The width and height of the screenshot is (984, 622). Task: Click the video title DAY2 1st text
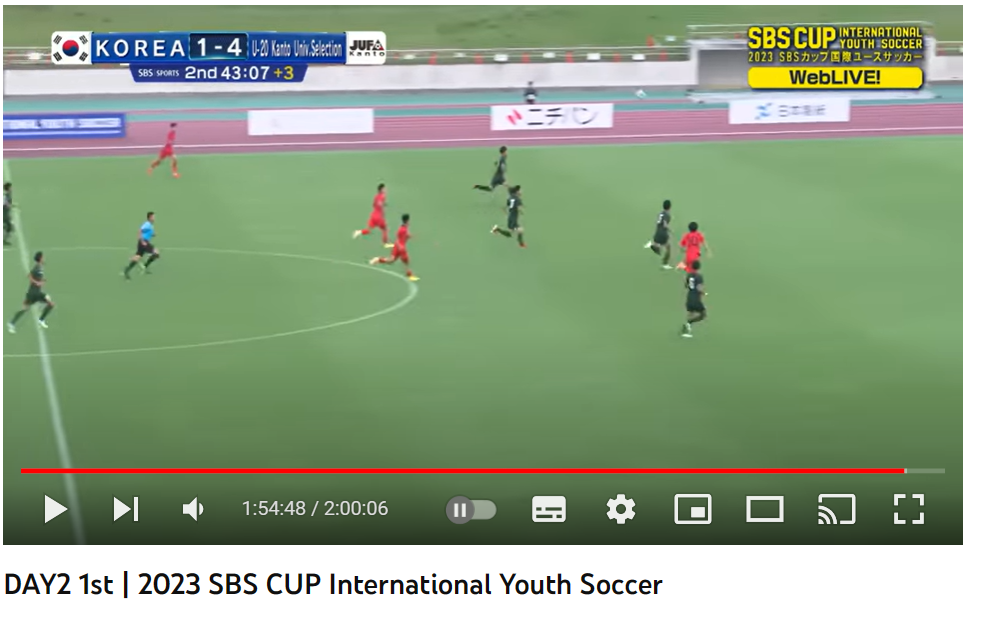[58, 585]
